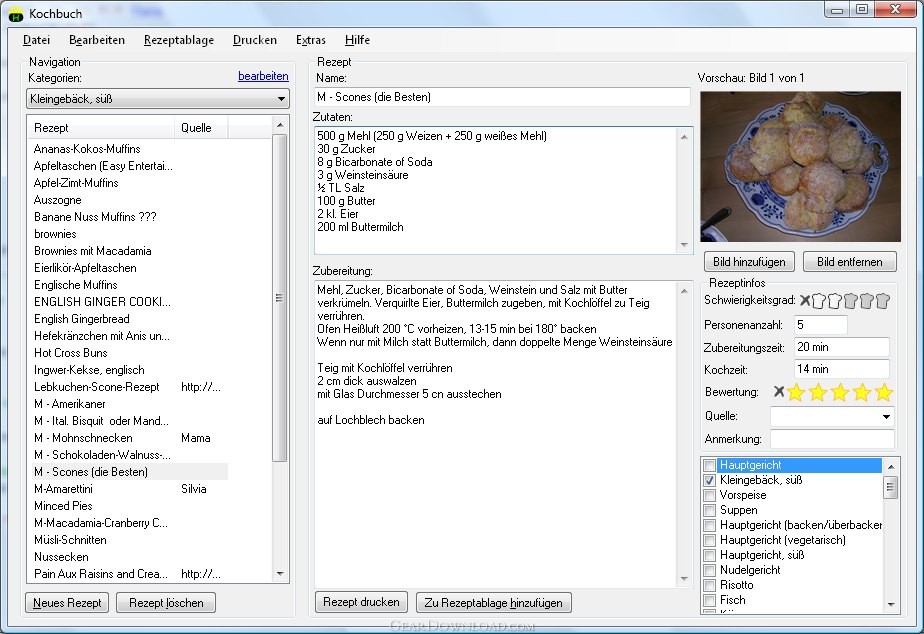Click Zutaten box scroll down arrow
924x634 pixels.
pos(684,245)
